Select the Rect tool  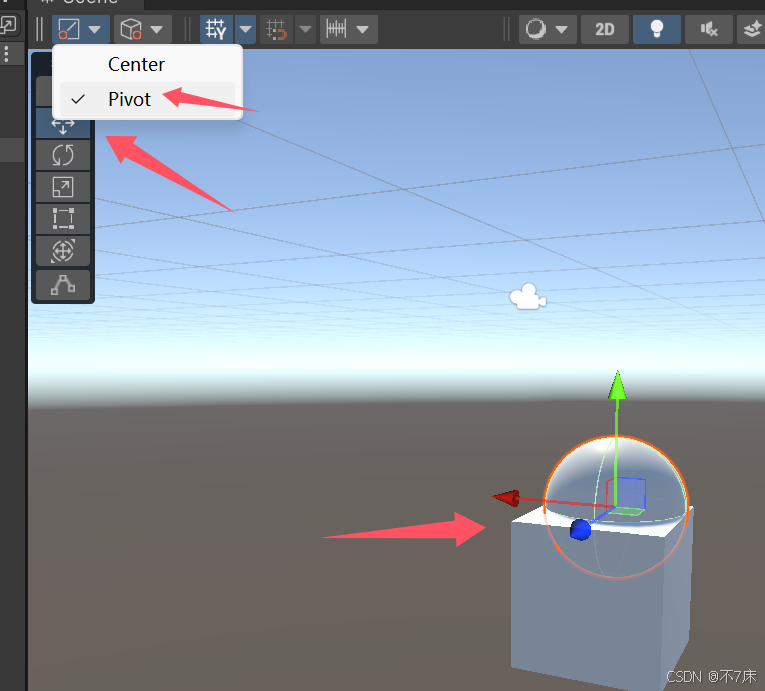[63, 219]
